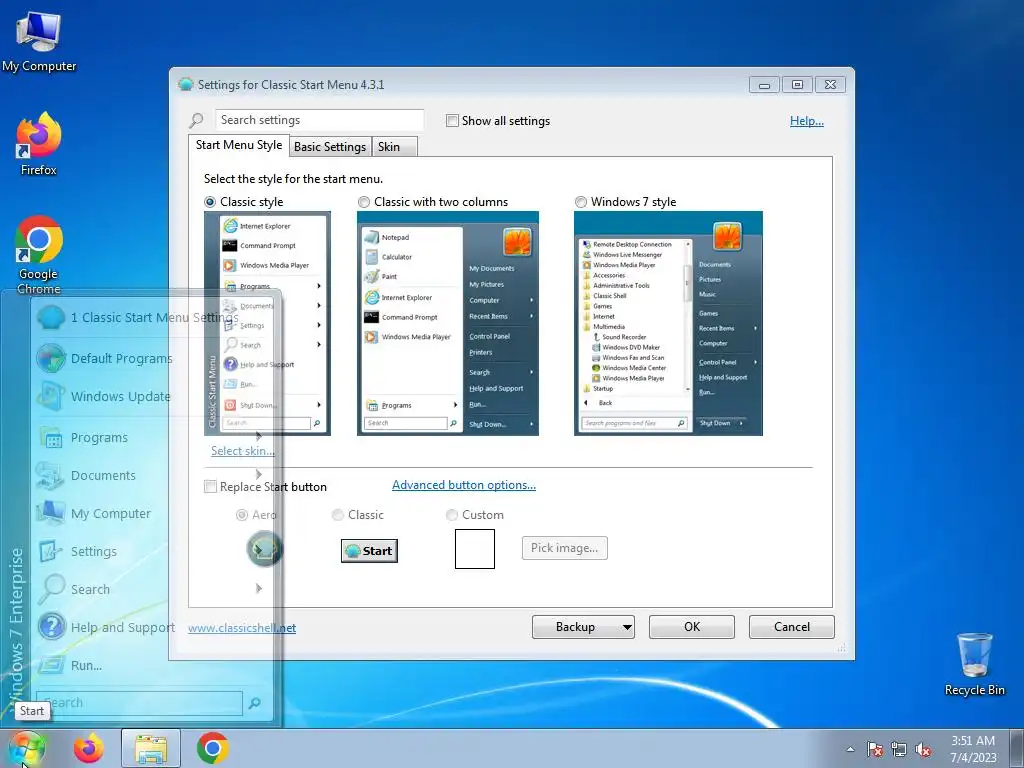This screenshot has height=768, width=1024.
Task: Click the Classic Start Menu shell title icon
Action: point(186,84)
